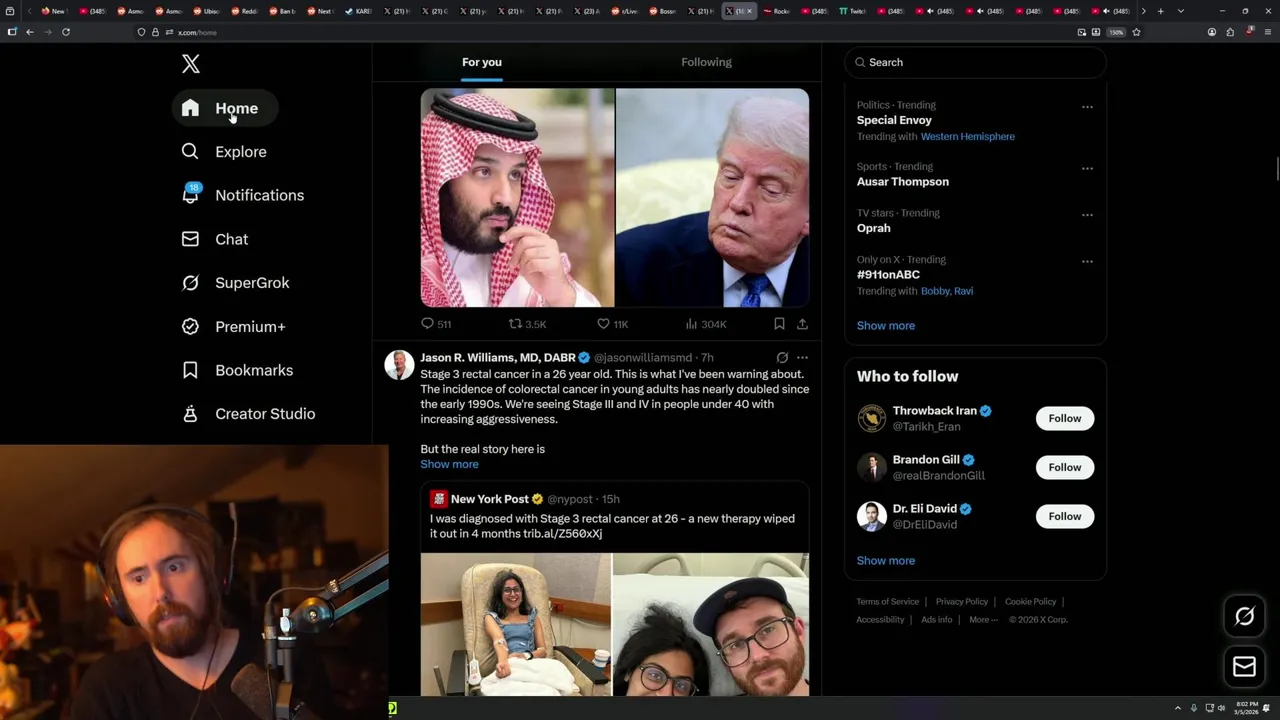Open more options for Oprah trend
The width and height of the screenshot is (1280, 720).
click(1087, 215)
